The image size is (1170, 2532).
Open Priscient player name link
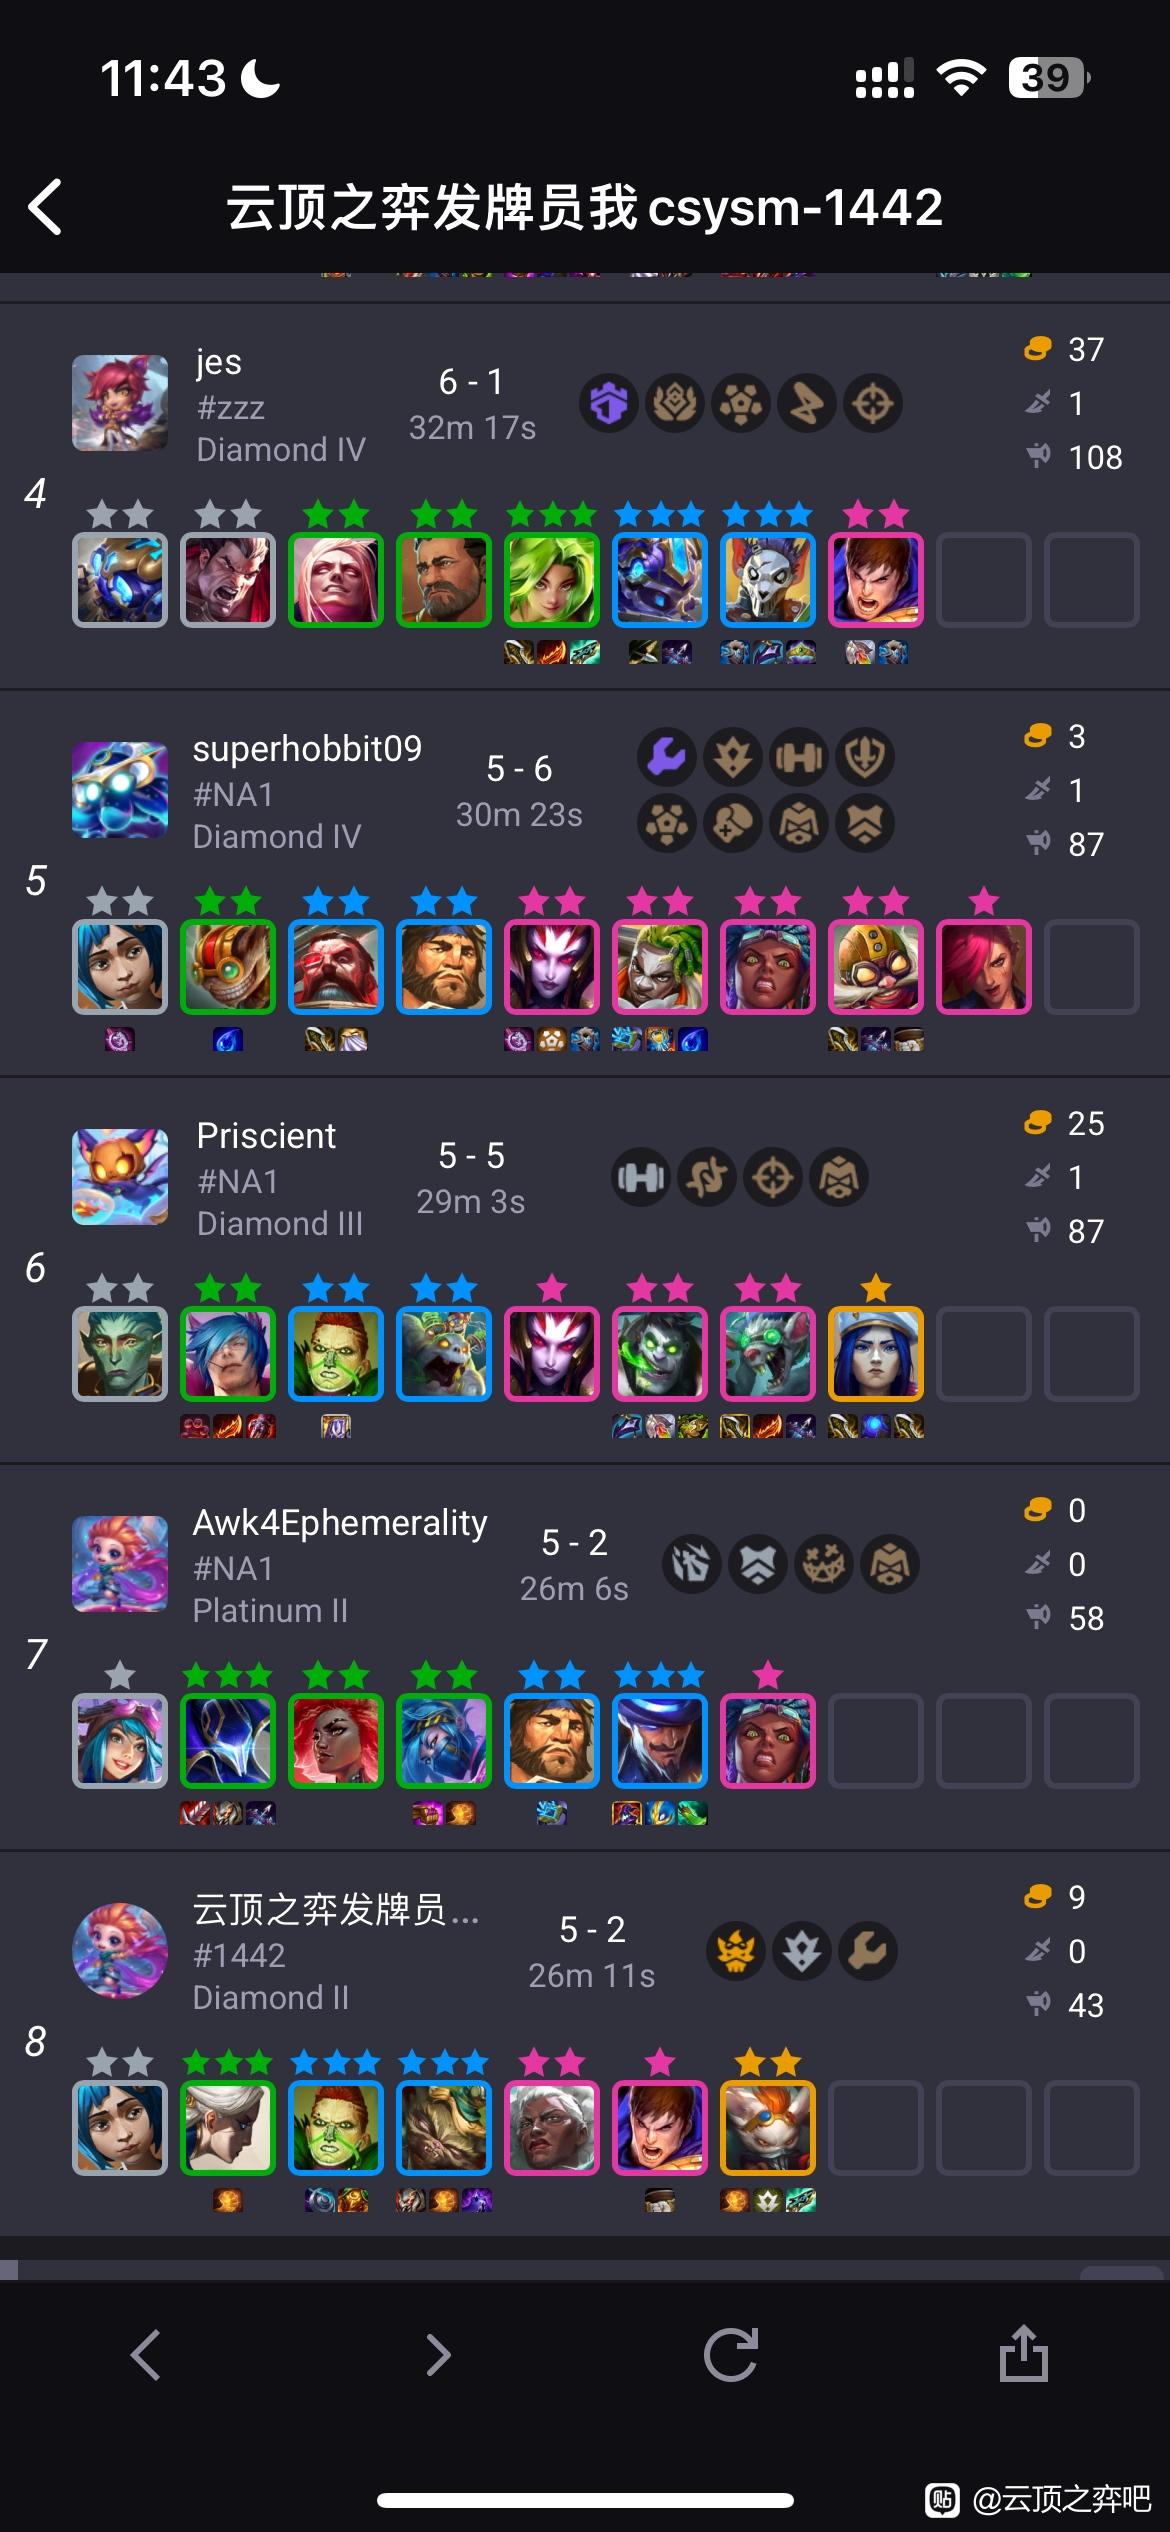(266, 1135)
